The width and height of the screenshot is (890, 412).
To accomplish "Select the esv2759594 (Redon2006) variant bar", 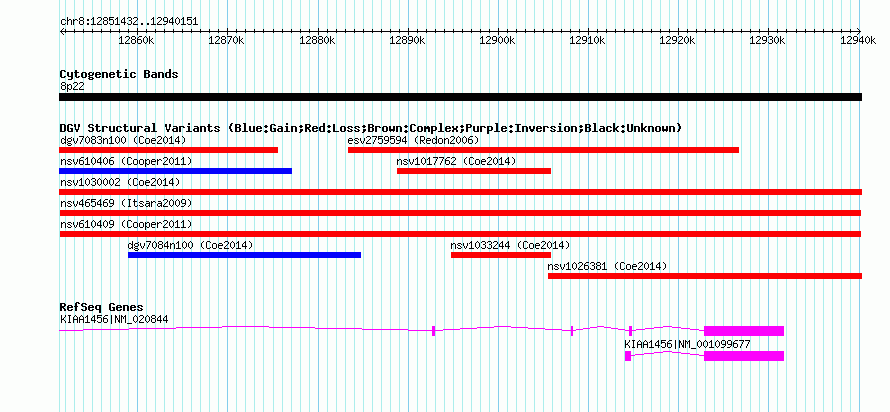I will pyautogui.click(x=543, y=150).
